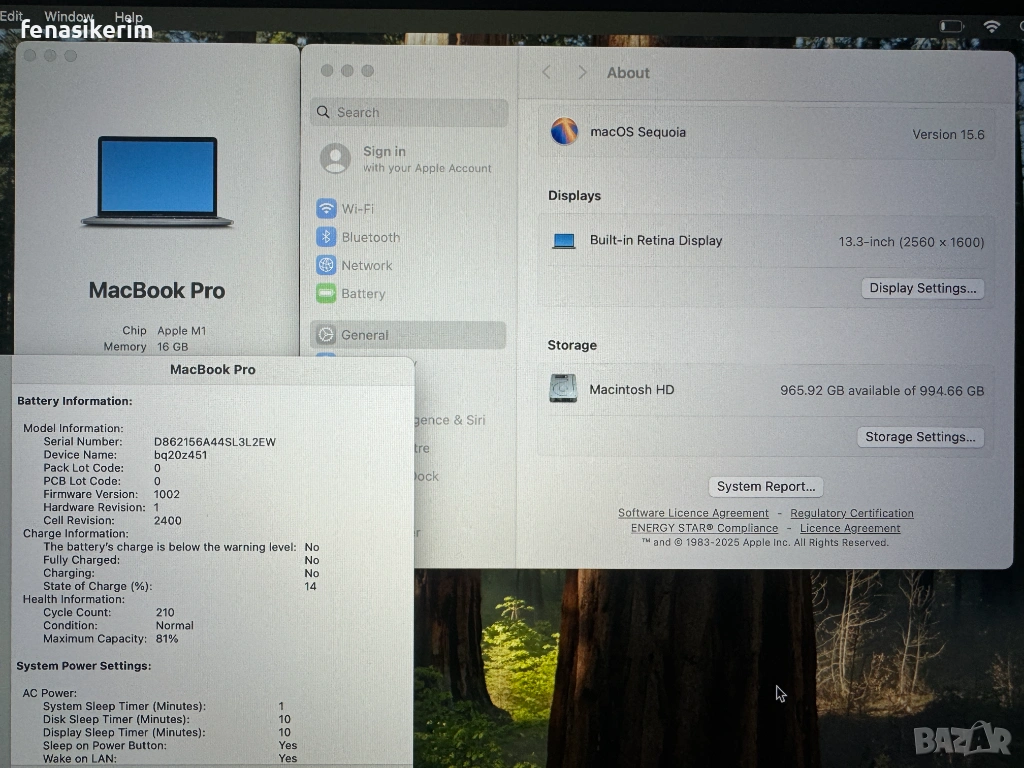Open the Help menu
1024x768 pixels.
coord(128,17)
